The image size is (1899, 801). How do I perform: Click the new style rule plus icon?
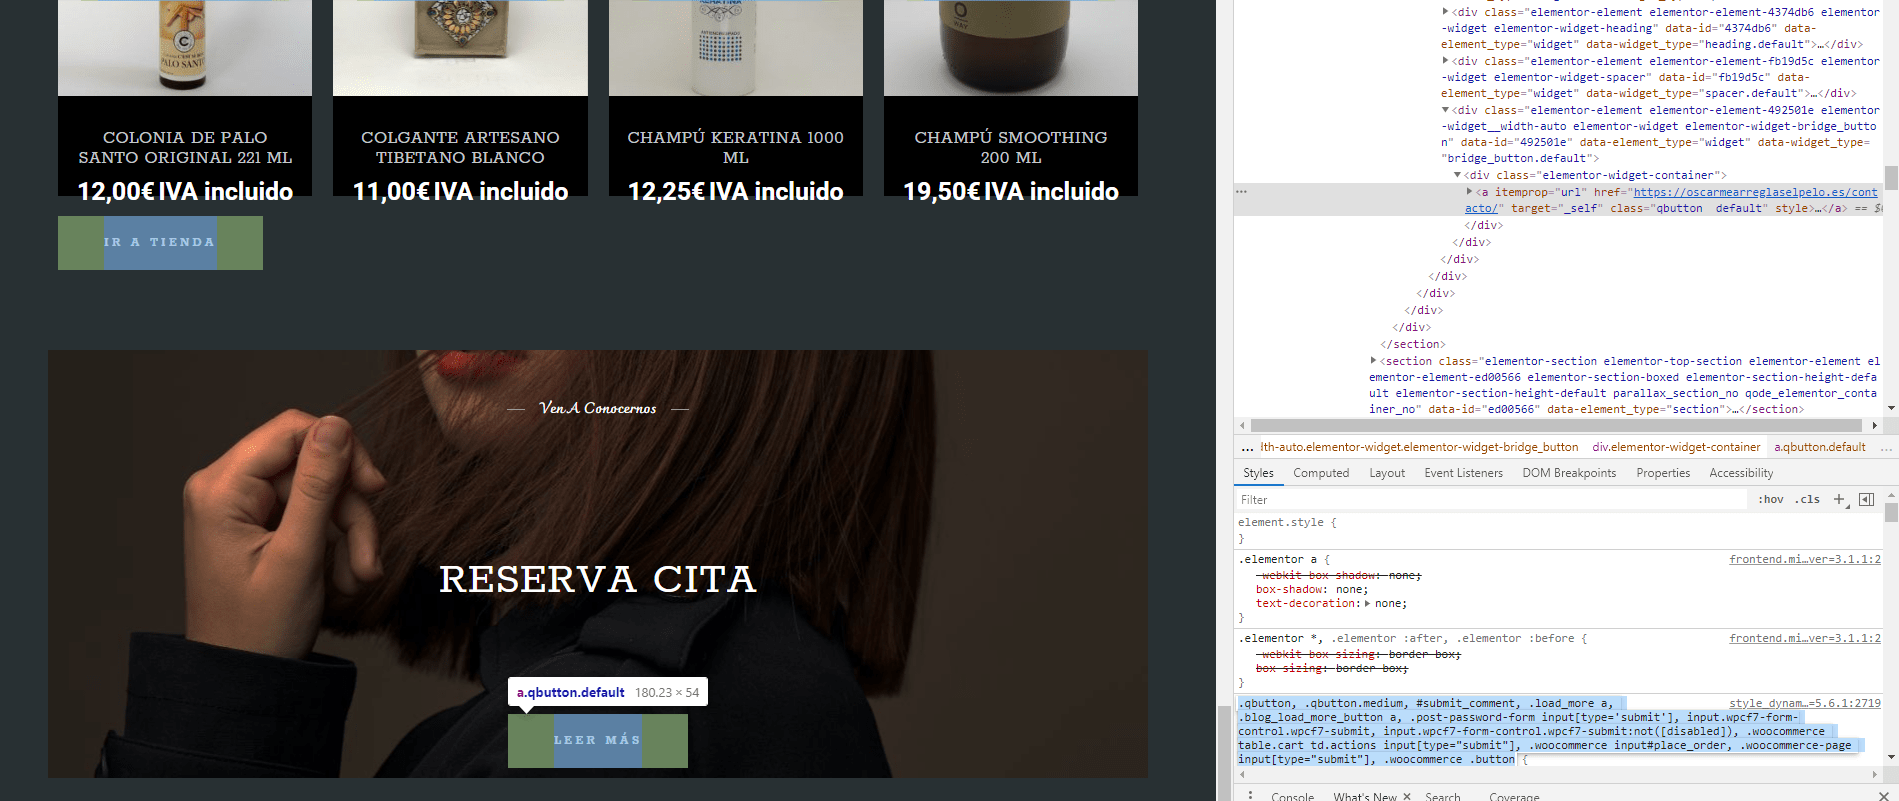pos(1838,499)
